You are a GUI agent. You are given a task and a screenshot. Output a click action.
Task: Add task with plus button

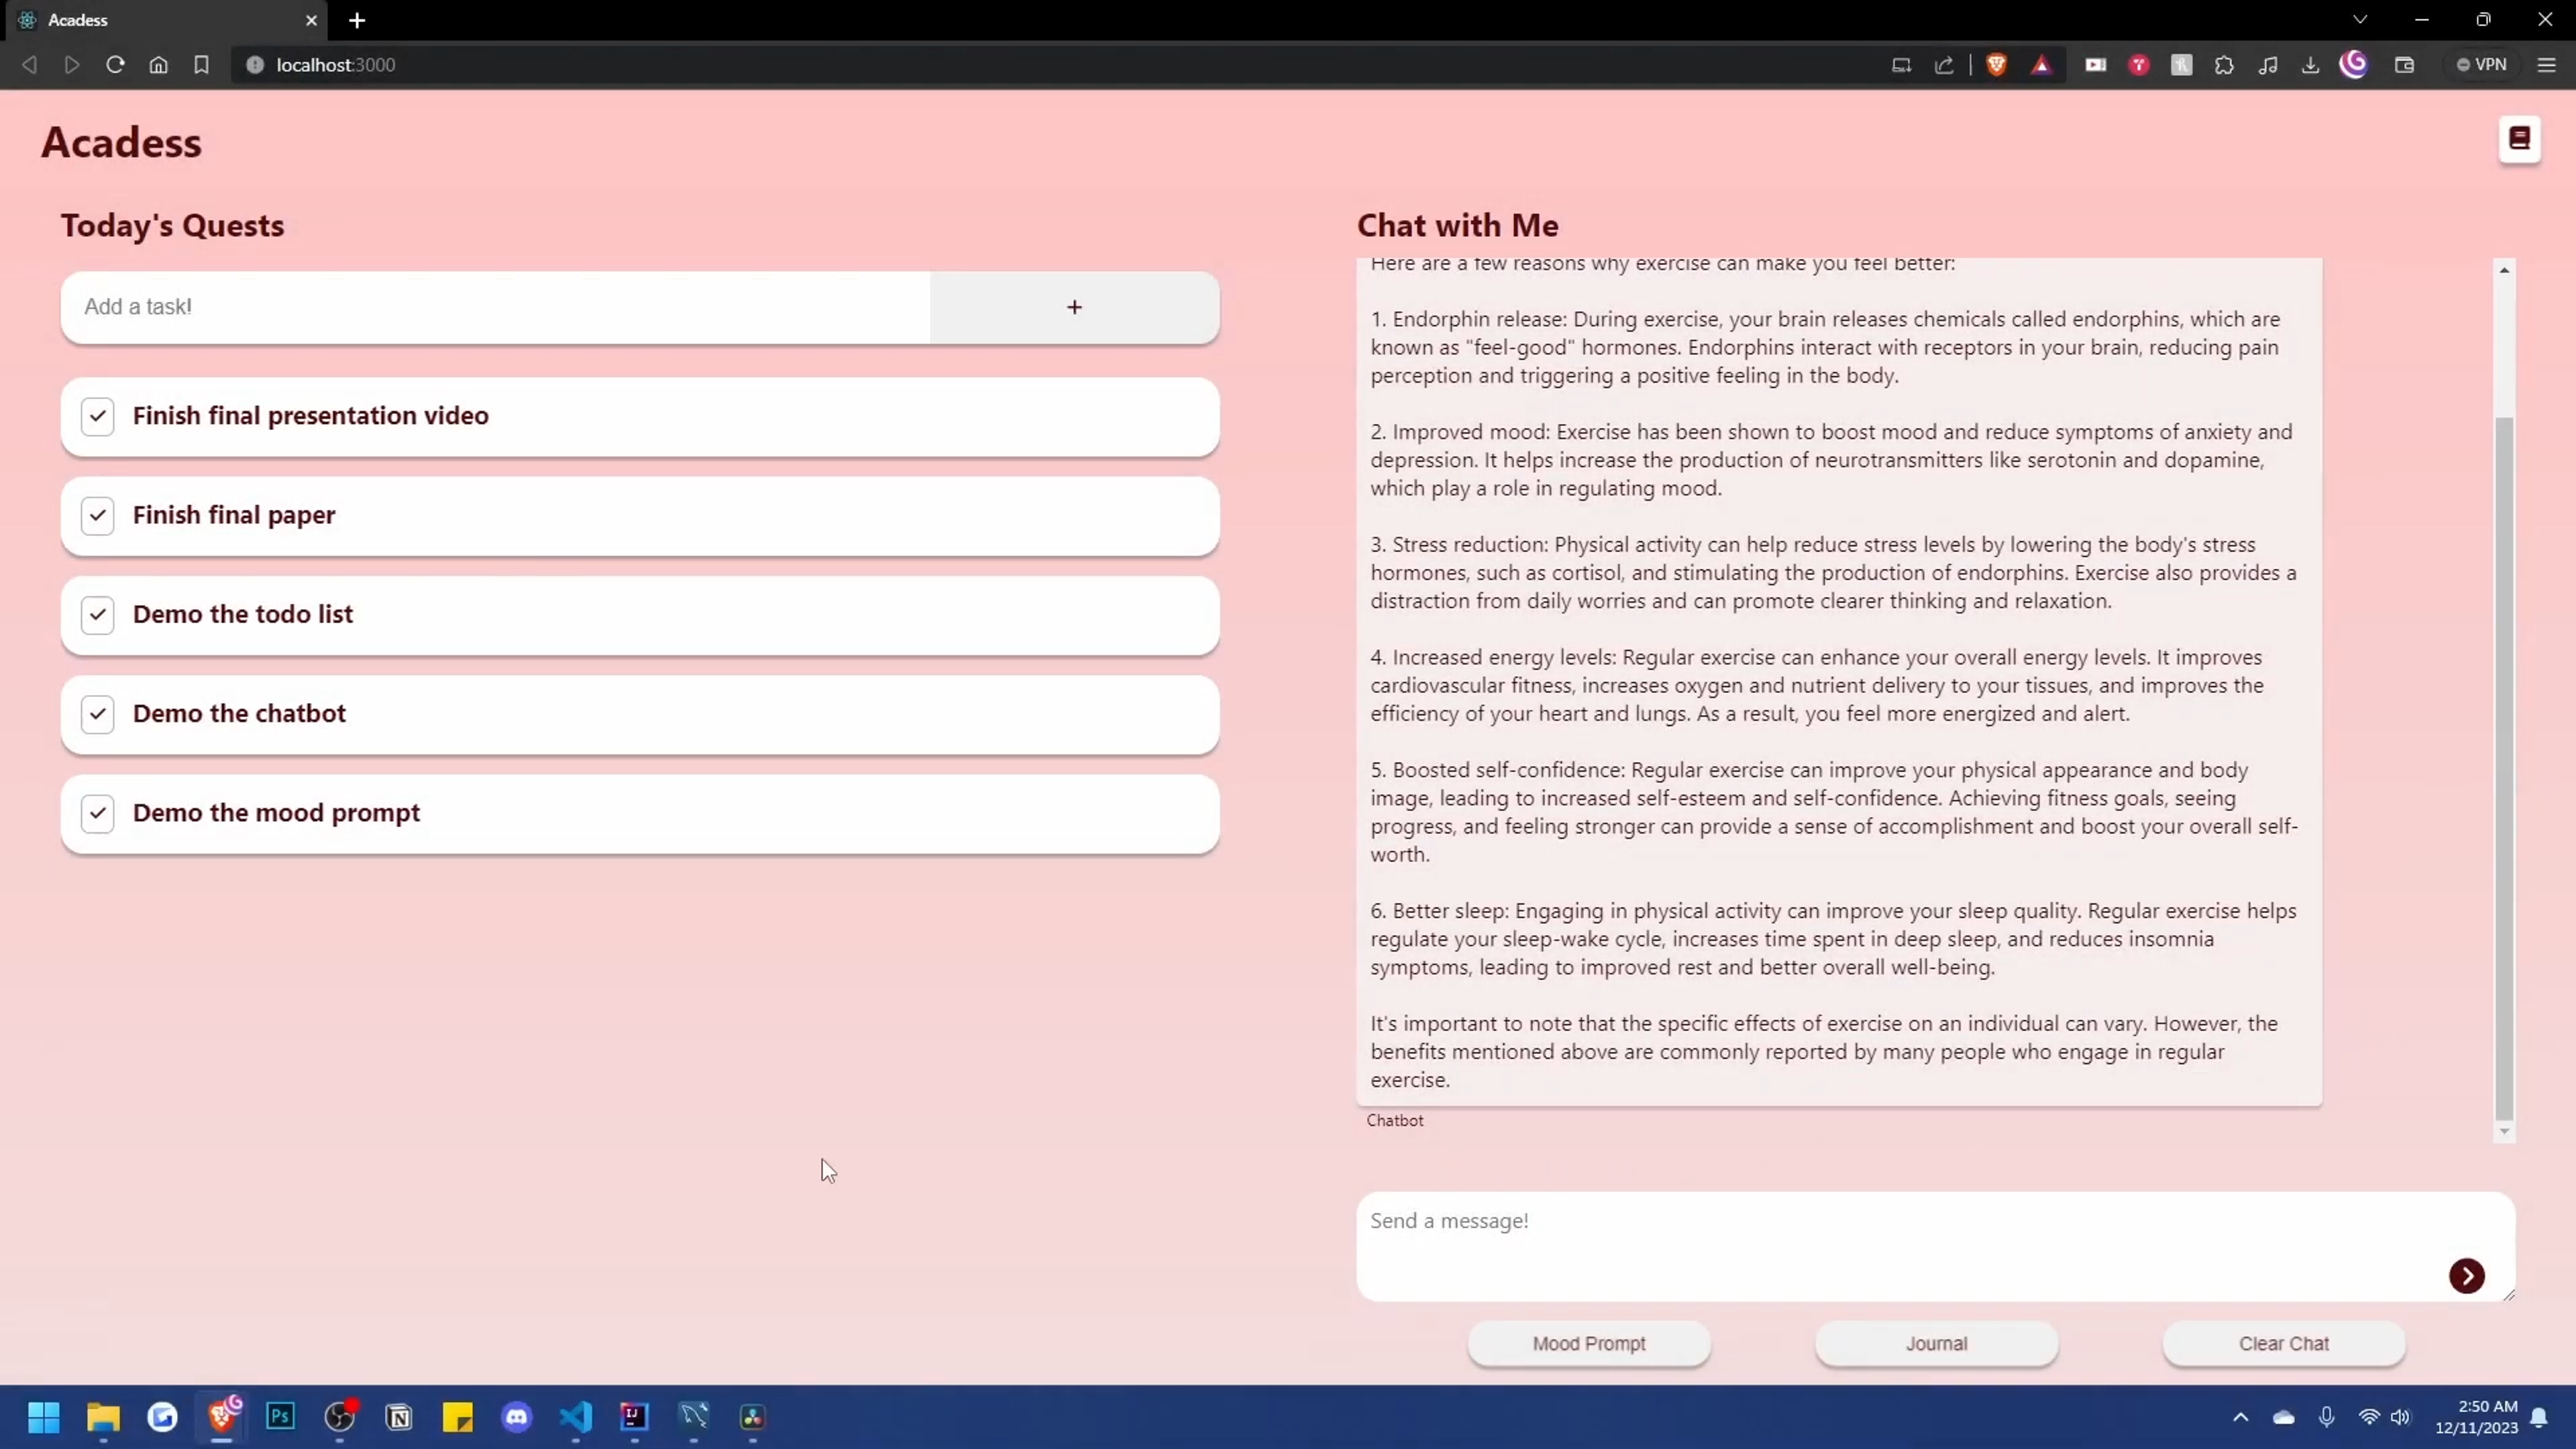pyautogui.click(x=1074, y=307)
